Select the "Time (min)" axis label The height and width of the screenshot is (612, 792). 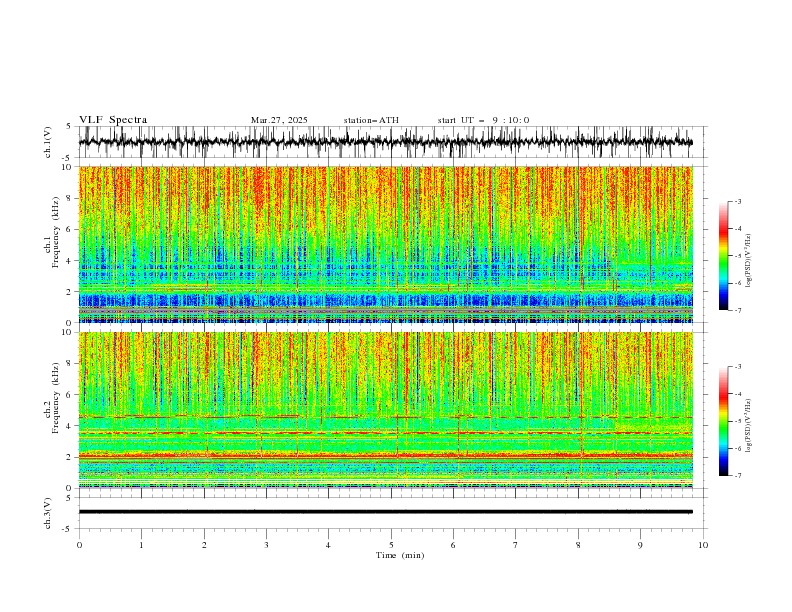coord(400,555)
